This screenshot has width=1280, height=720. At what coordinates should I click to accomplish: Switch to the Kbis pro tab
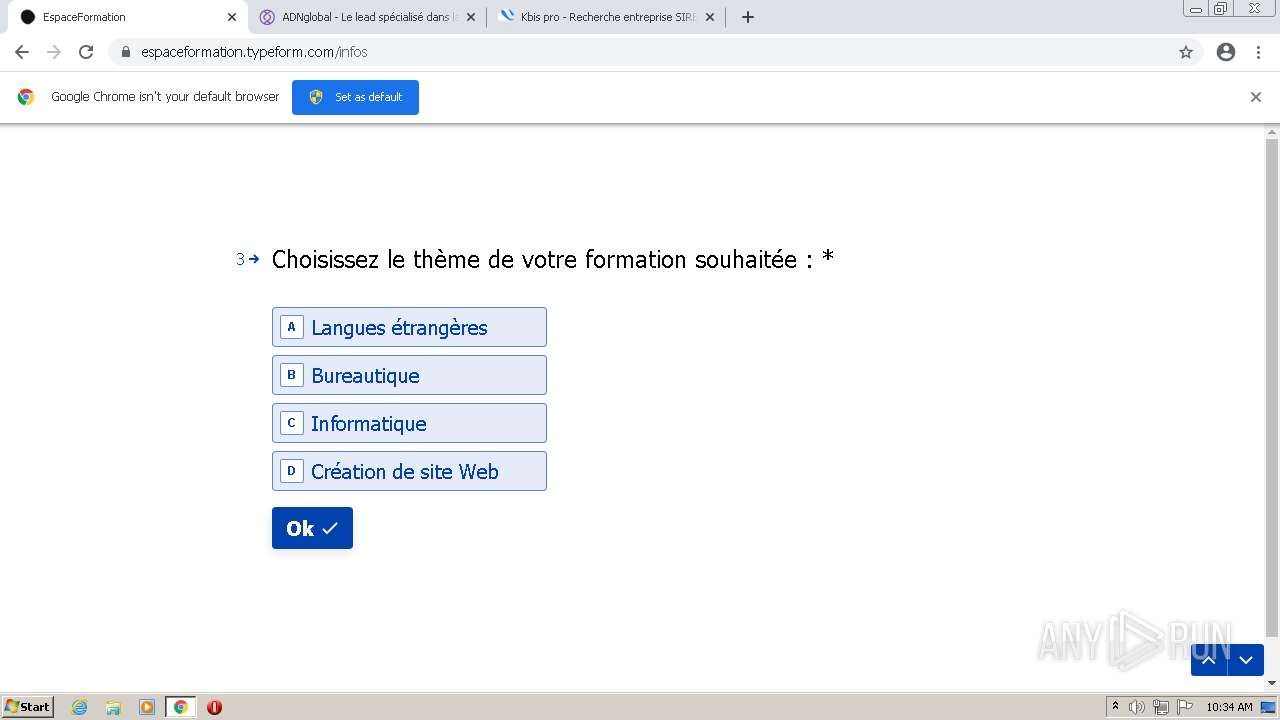coord(606,17)
